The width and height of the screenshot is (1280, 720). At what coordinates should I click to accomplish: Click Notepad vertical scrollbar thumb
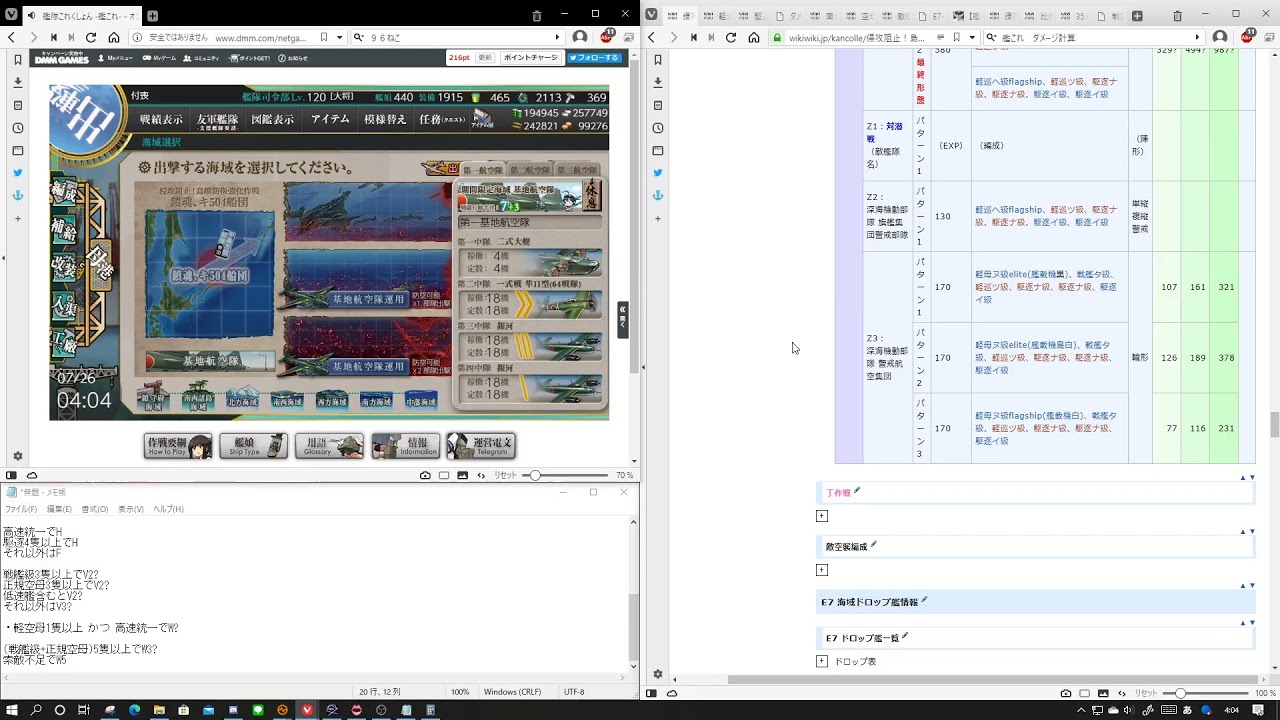[632, 625]
